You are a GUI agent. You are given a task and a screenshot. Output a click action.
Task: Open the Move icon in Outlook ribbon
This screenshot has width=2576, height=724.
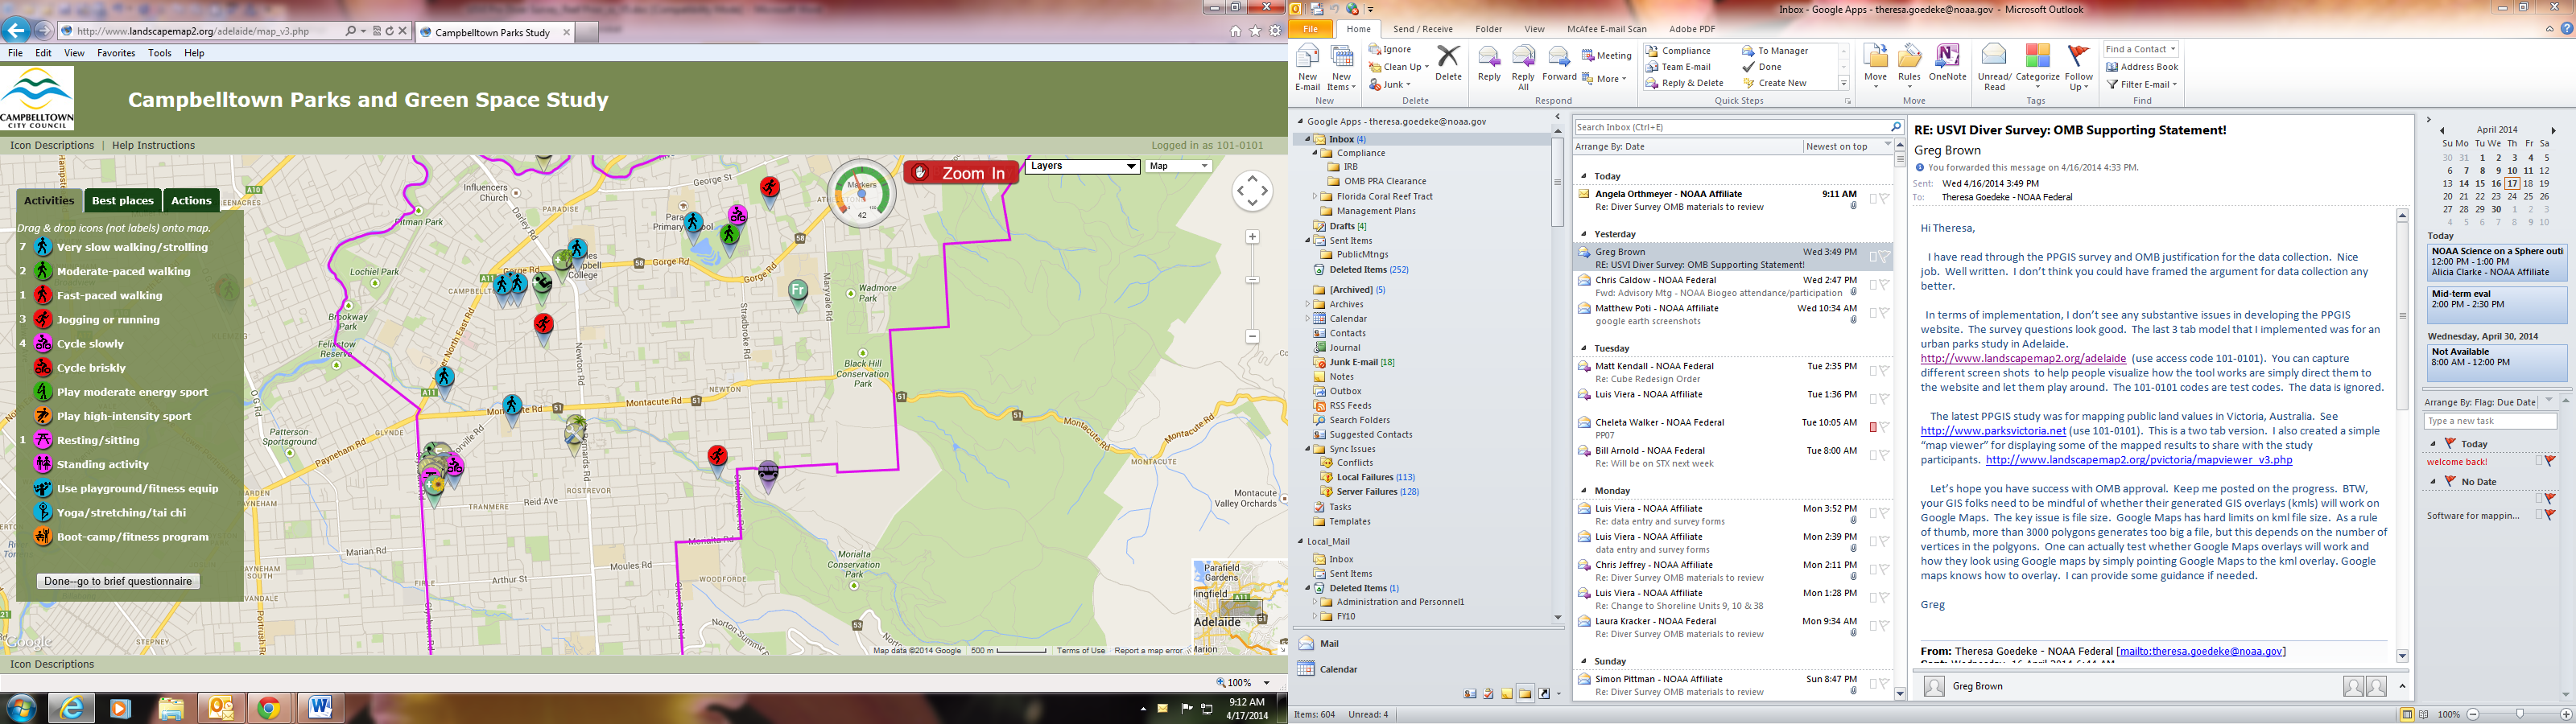coord(1875,56)
